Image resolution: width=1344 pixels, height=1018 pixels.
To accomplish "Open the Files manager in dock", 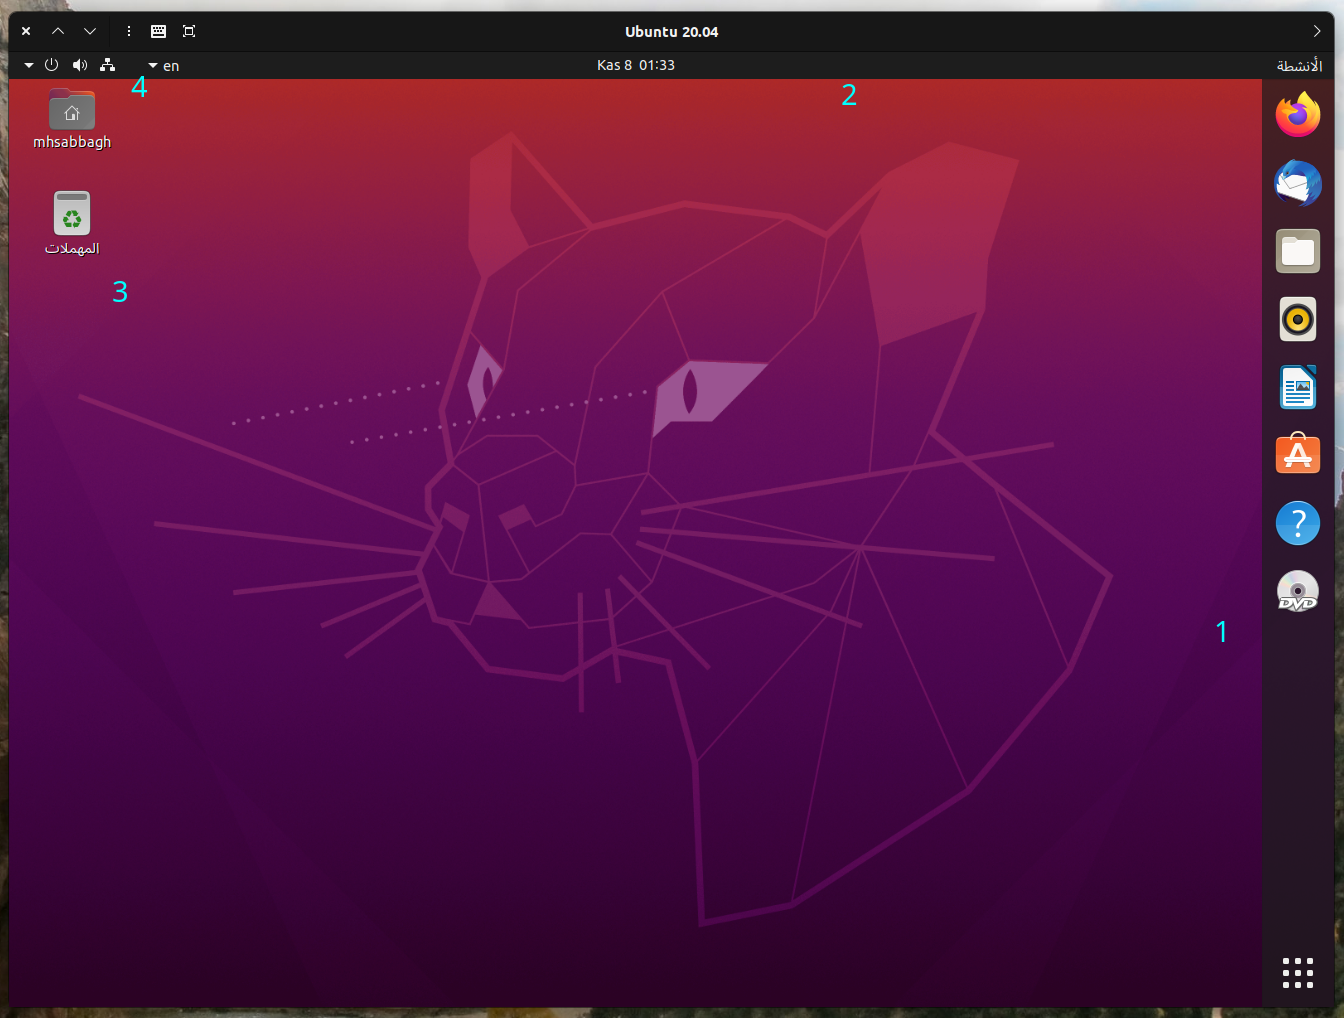I will tap(1297, 251).
